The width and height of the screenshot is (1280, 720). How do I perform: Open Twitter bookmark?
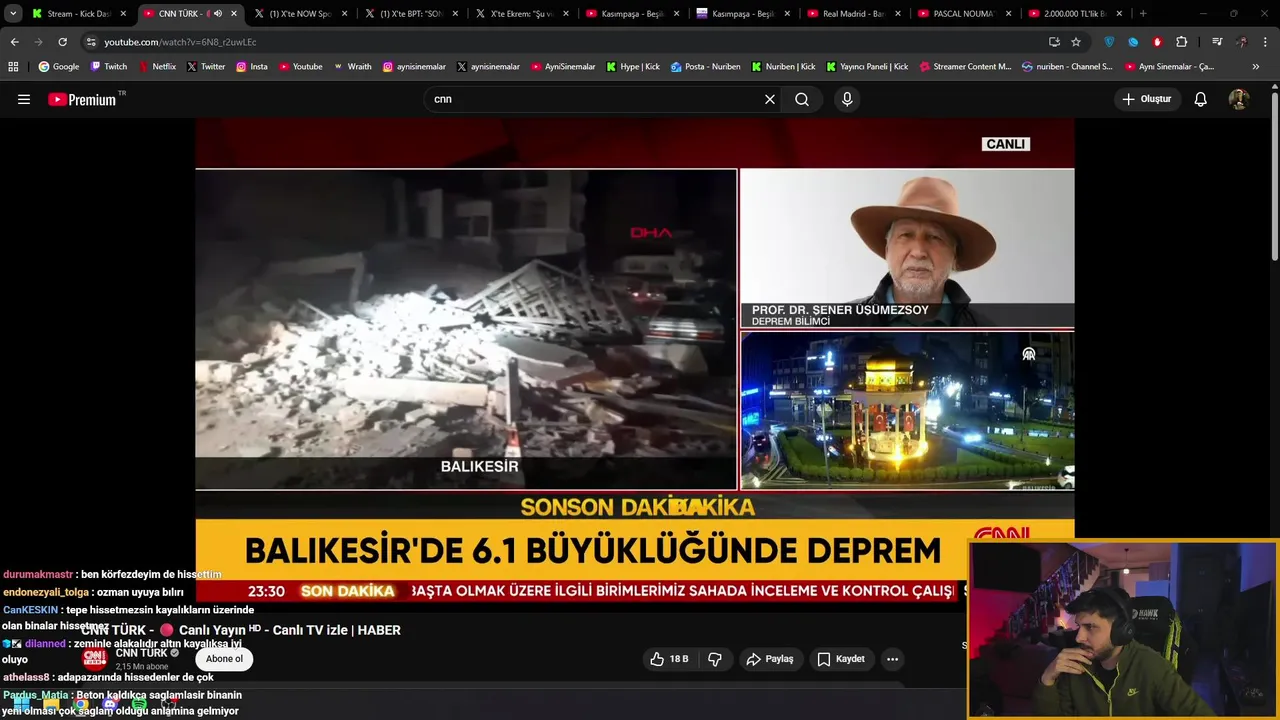click(206, 66)
